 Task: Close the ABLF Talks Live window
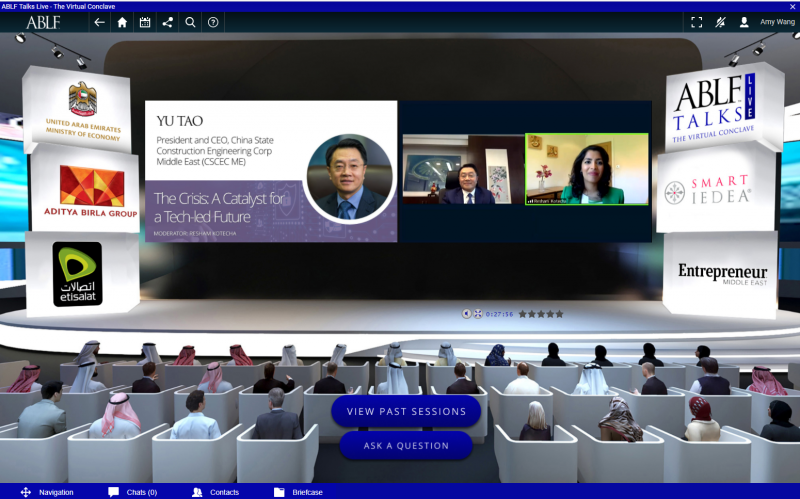[792, 6]
